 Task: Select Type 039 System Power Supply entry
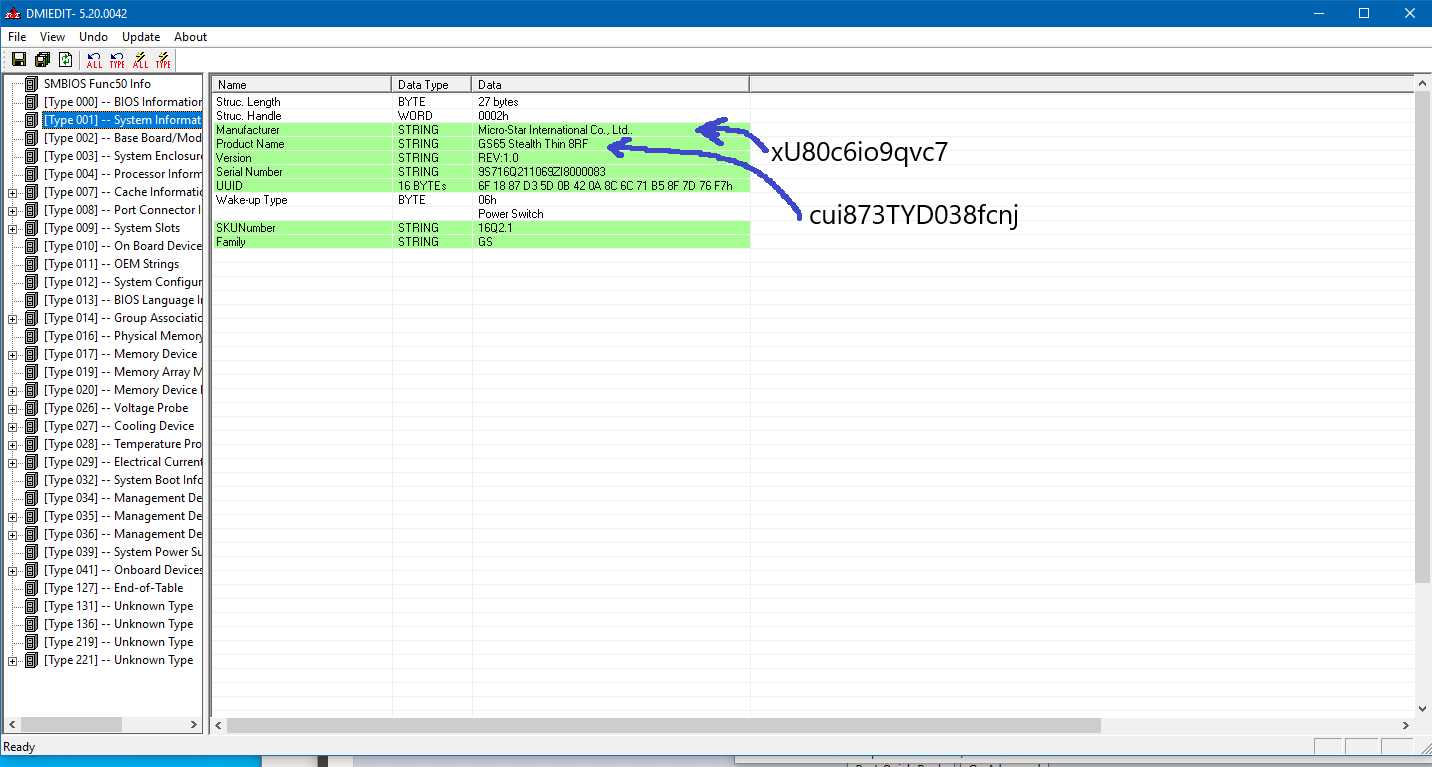tap(122, 552)
